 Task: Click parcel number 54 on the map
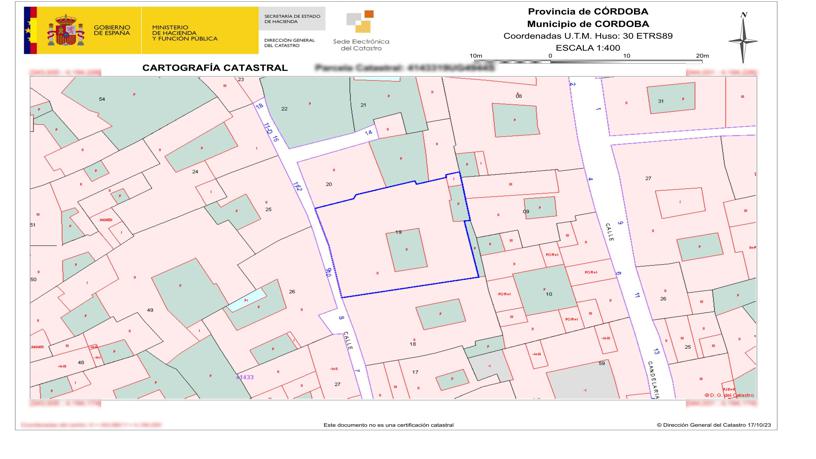[x=102, y=99]
